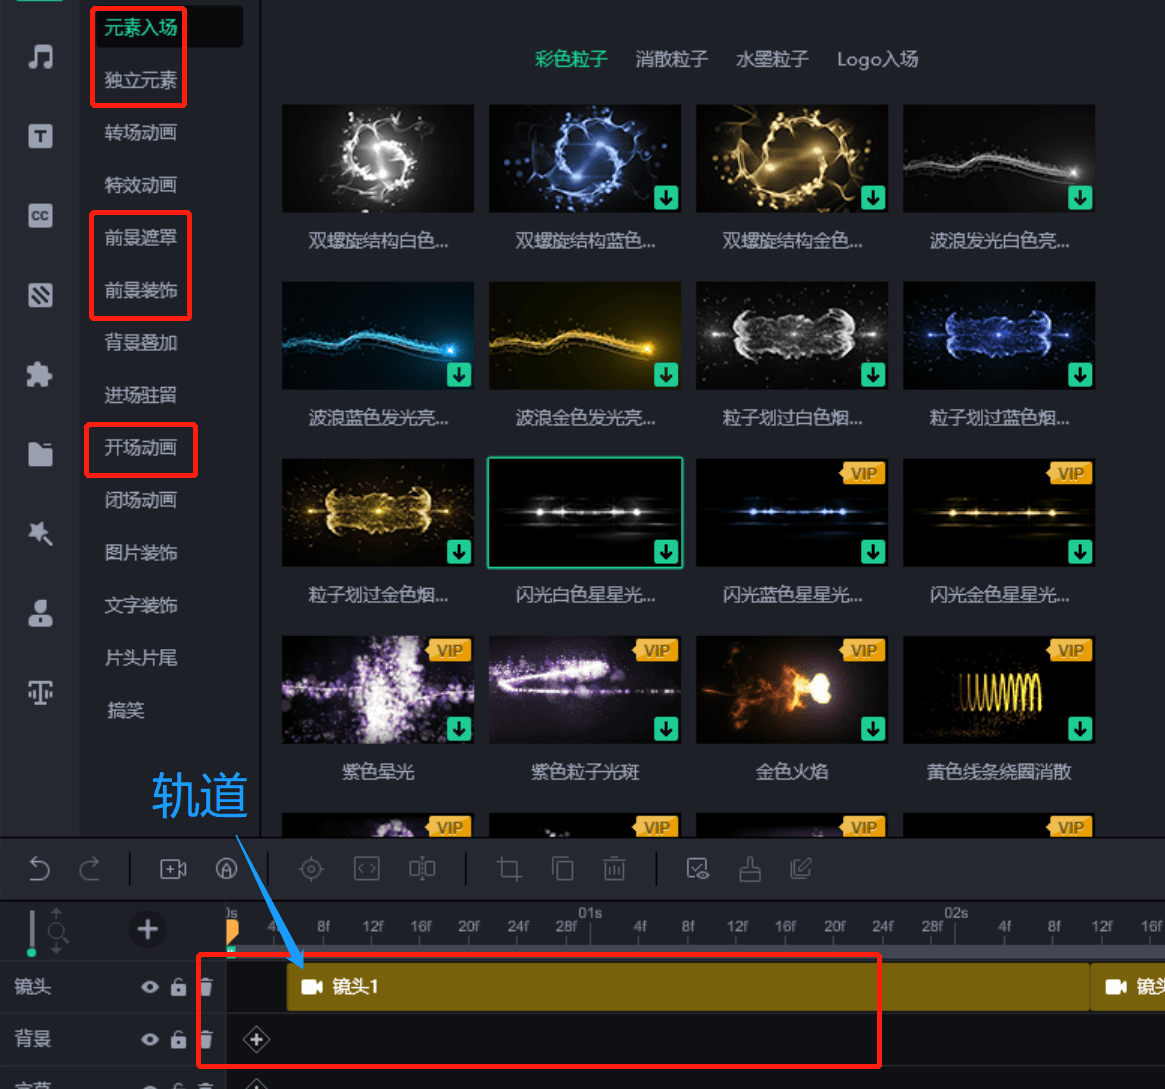Open the 前景装饰 category
This screenshot has width=1165, height=1089.
click(140, 290)
